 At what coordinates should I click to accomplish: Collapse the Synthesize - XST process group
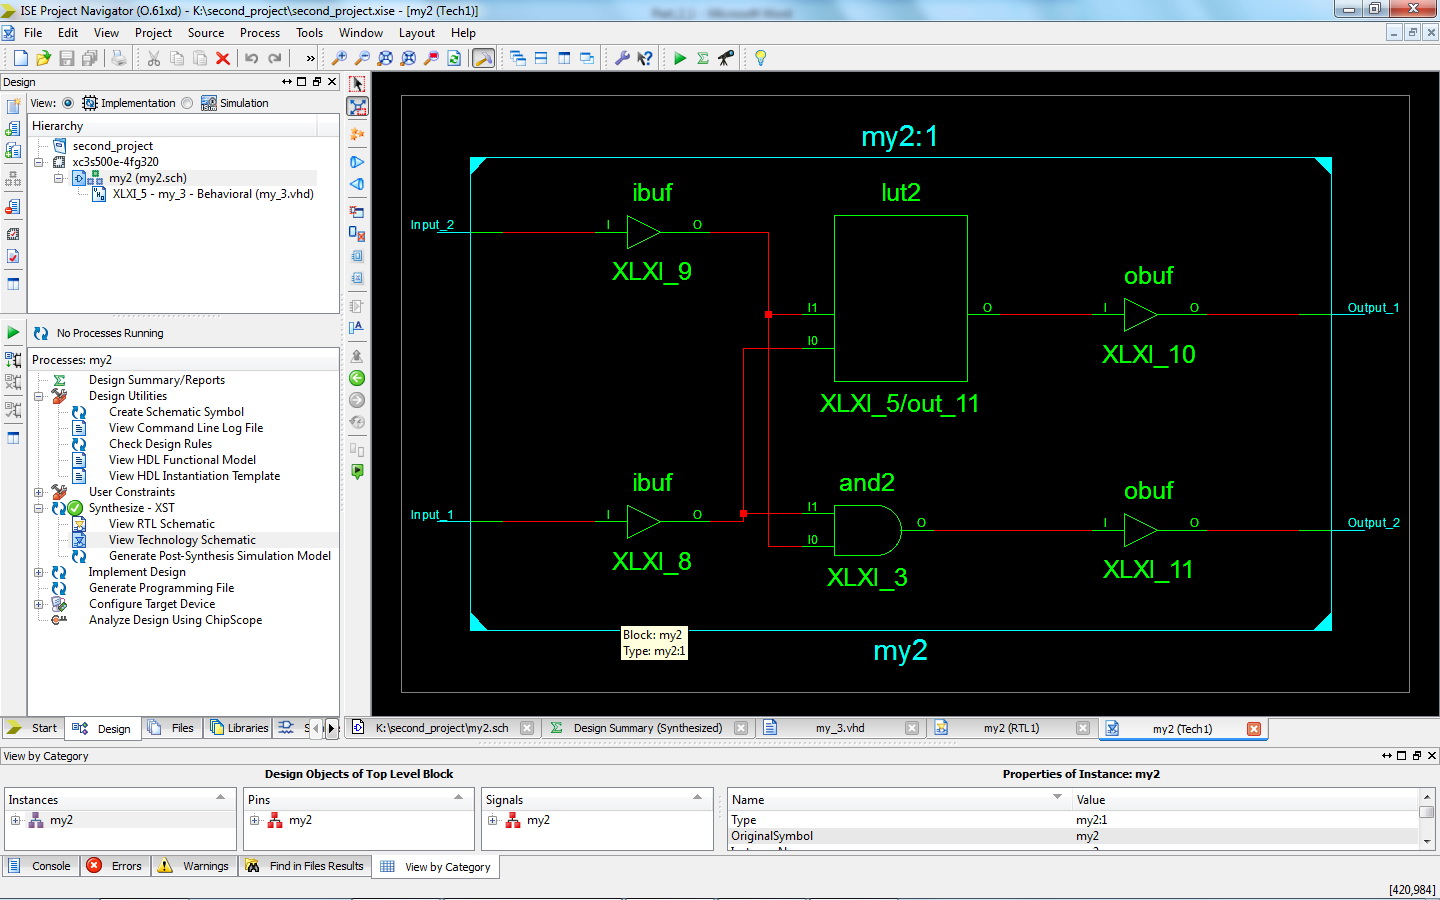click(x=39, y=508)
